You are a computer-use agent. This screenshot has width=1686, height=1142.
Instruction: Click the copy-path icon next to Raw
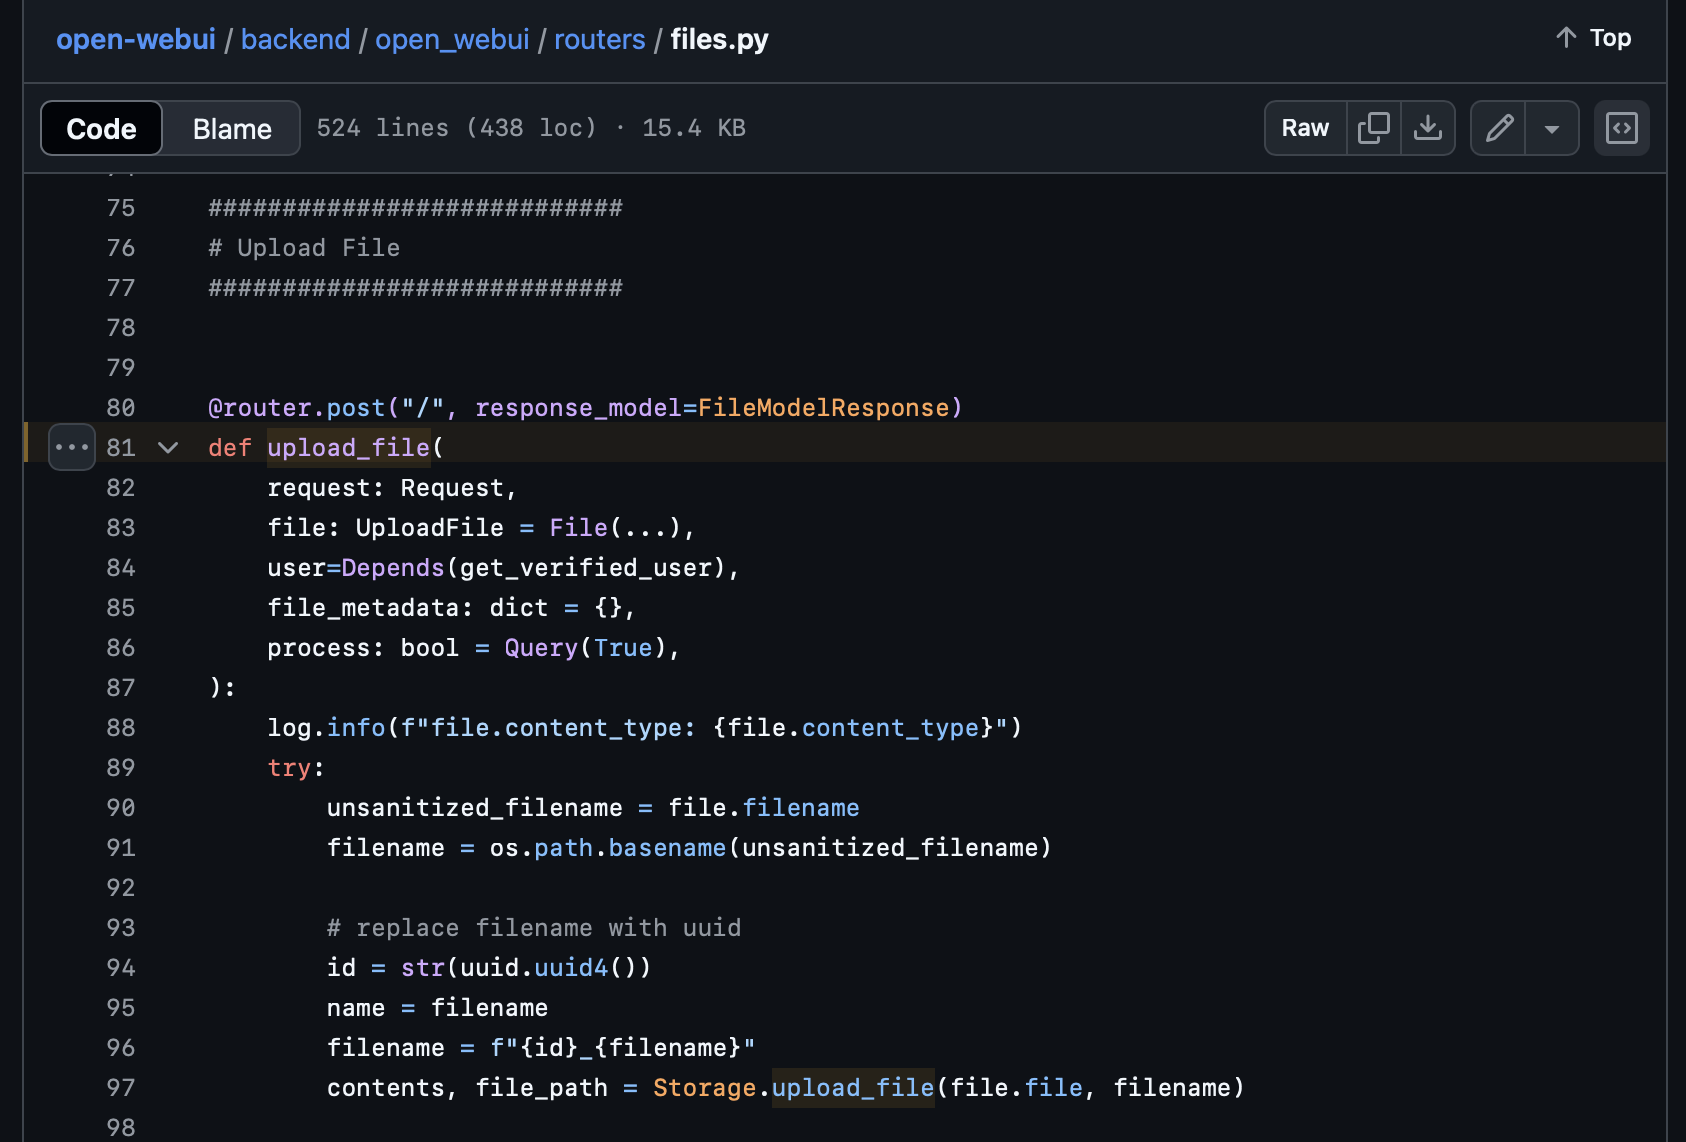(x=1374, y=128)
